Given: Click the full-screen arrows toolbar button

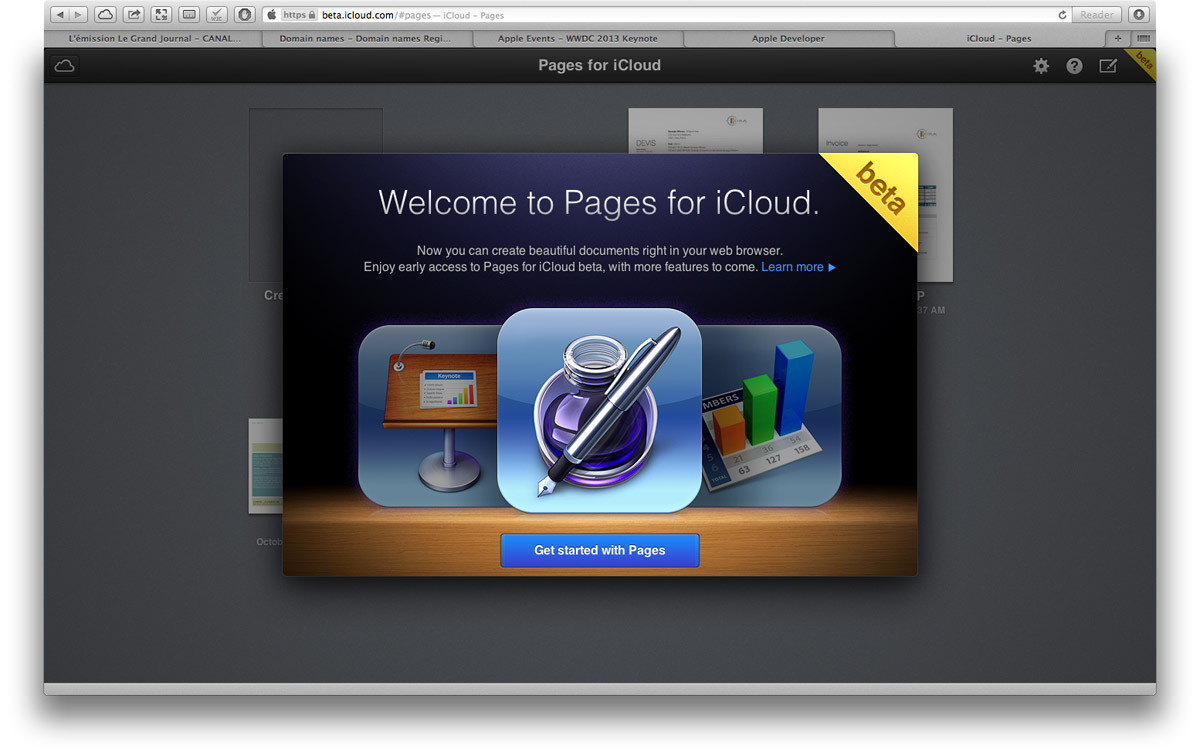Looking at the screenshot, I should pyautogui.click(x=161, y=15).
